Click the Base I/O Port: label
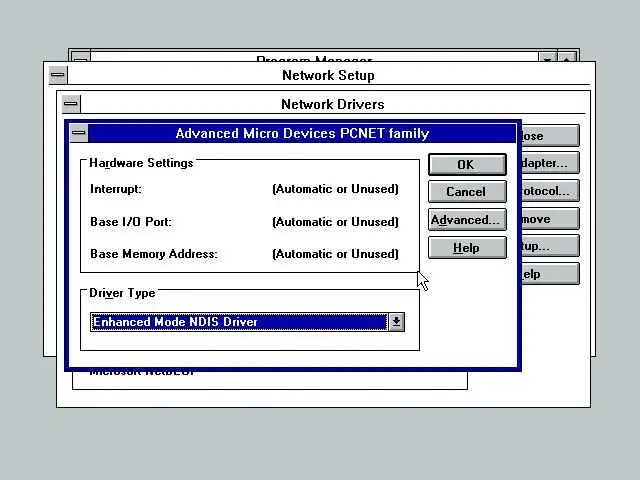The height and width of the screenshot is (480, 640). pos(131,222)
